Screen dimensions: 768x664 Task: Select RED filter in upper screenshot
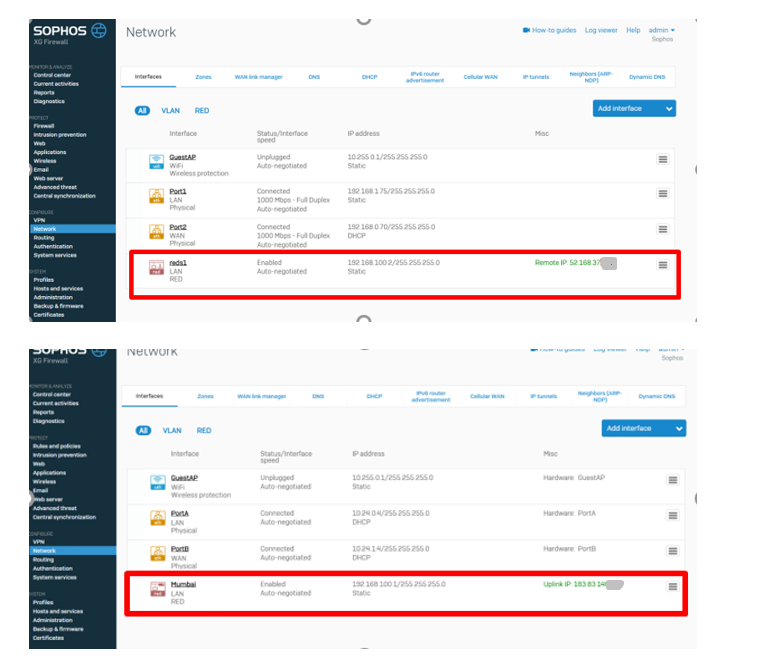pos(202,111)
